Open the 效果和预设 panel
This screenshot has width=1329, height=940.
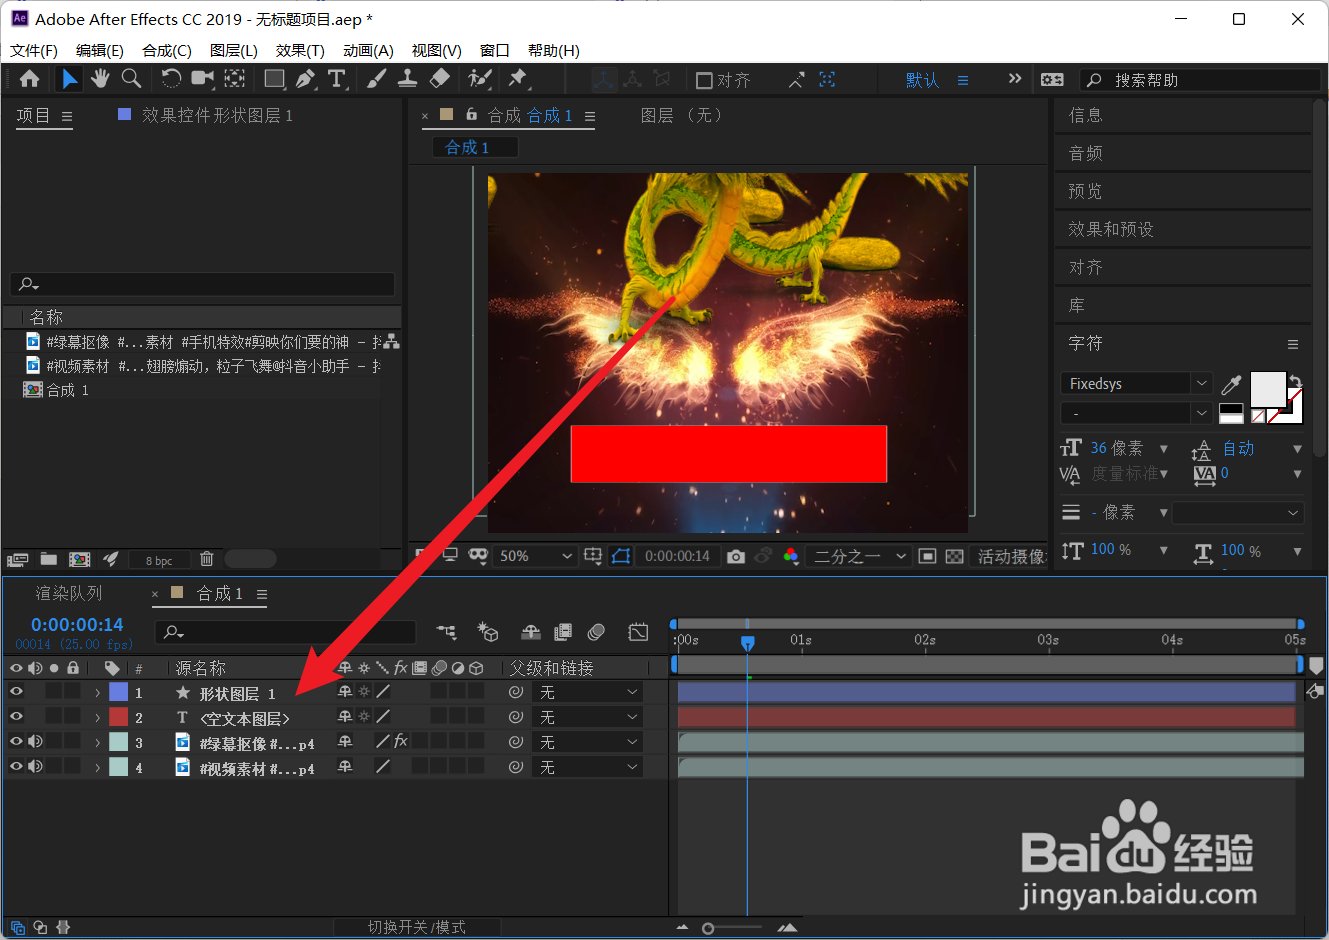[1110, 229]
